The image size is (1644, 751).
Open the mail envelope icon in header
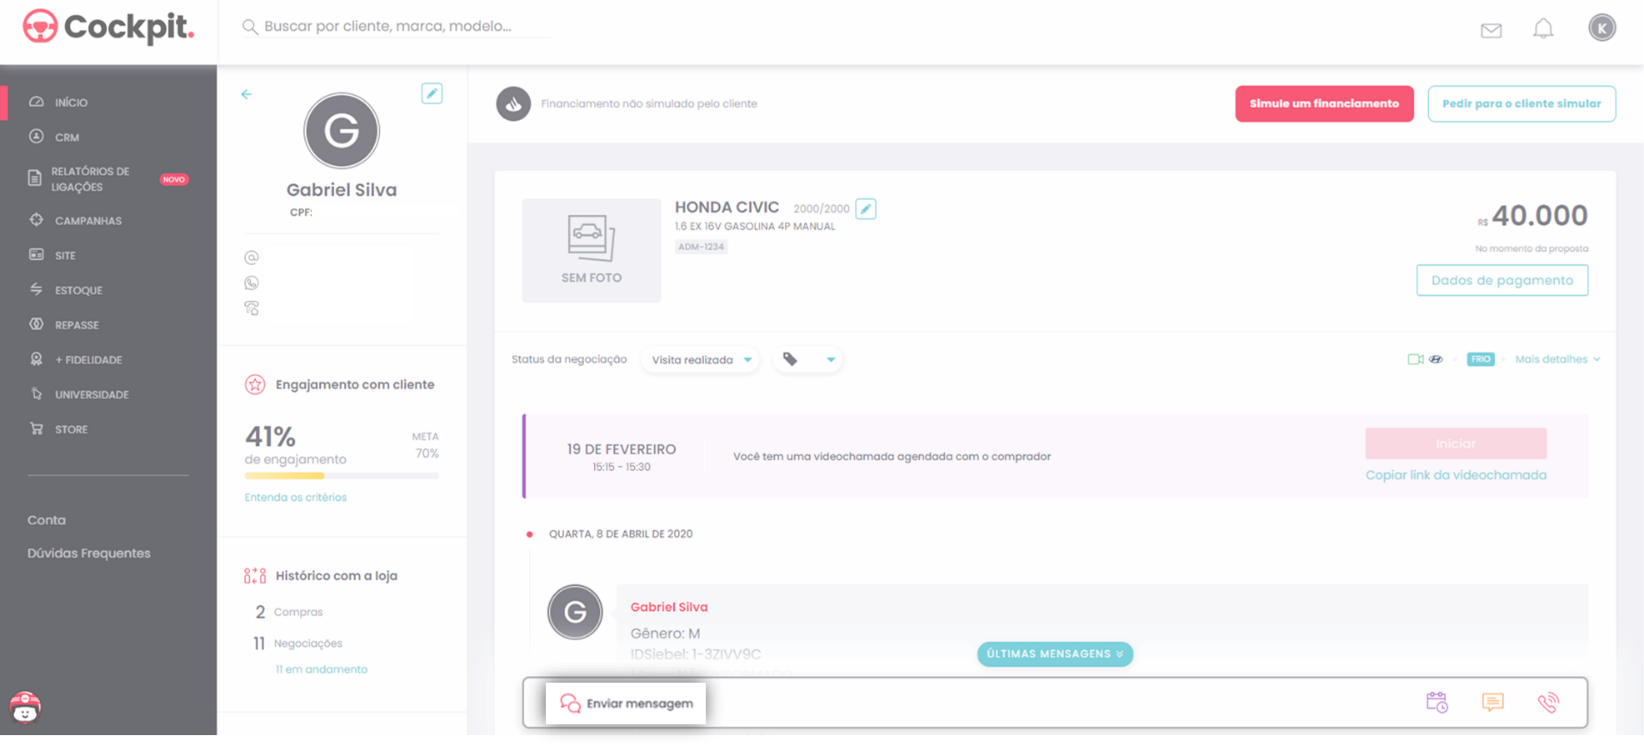point(1491,30)
